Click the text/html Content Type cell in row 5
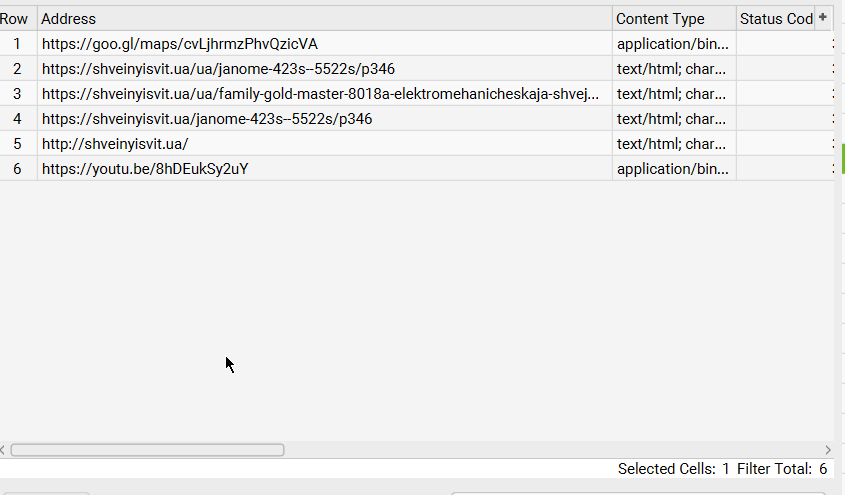Screen dimensions: 845x495 (673, 144)
